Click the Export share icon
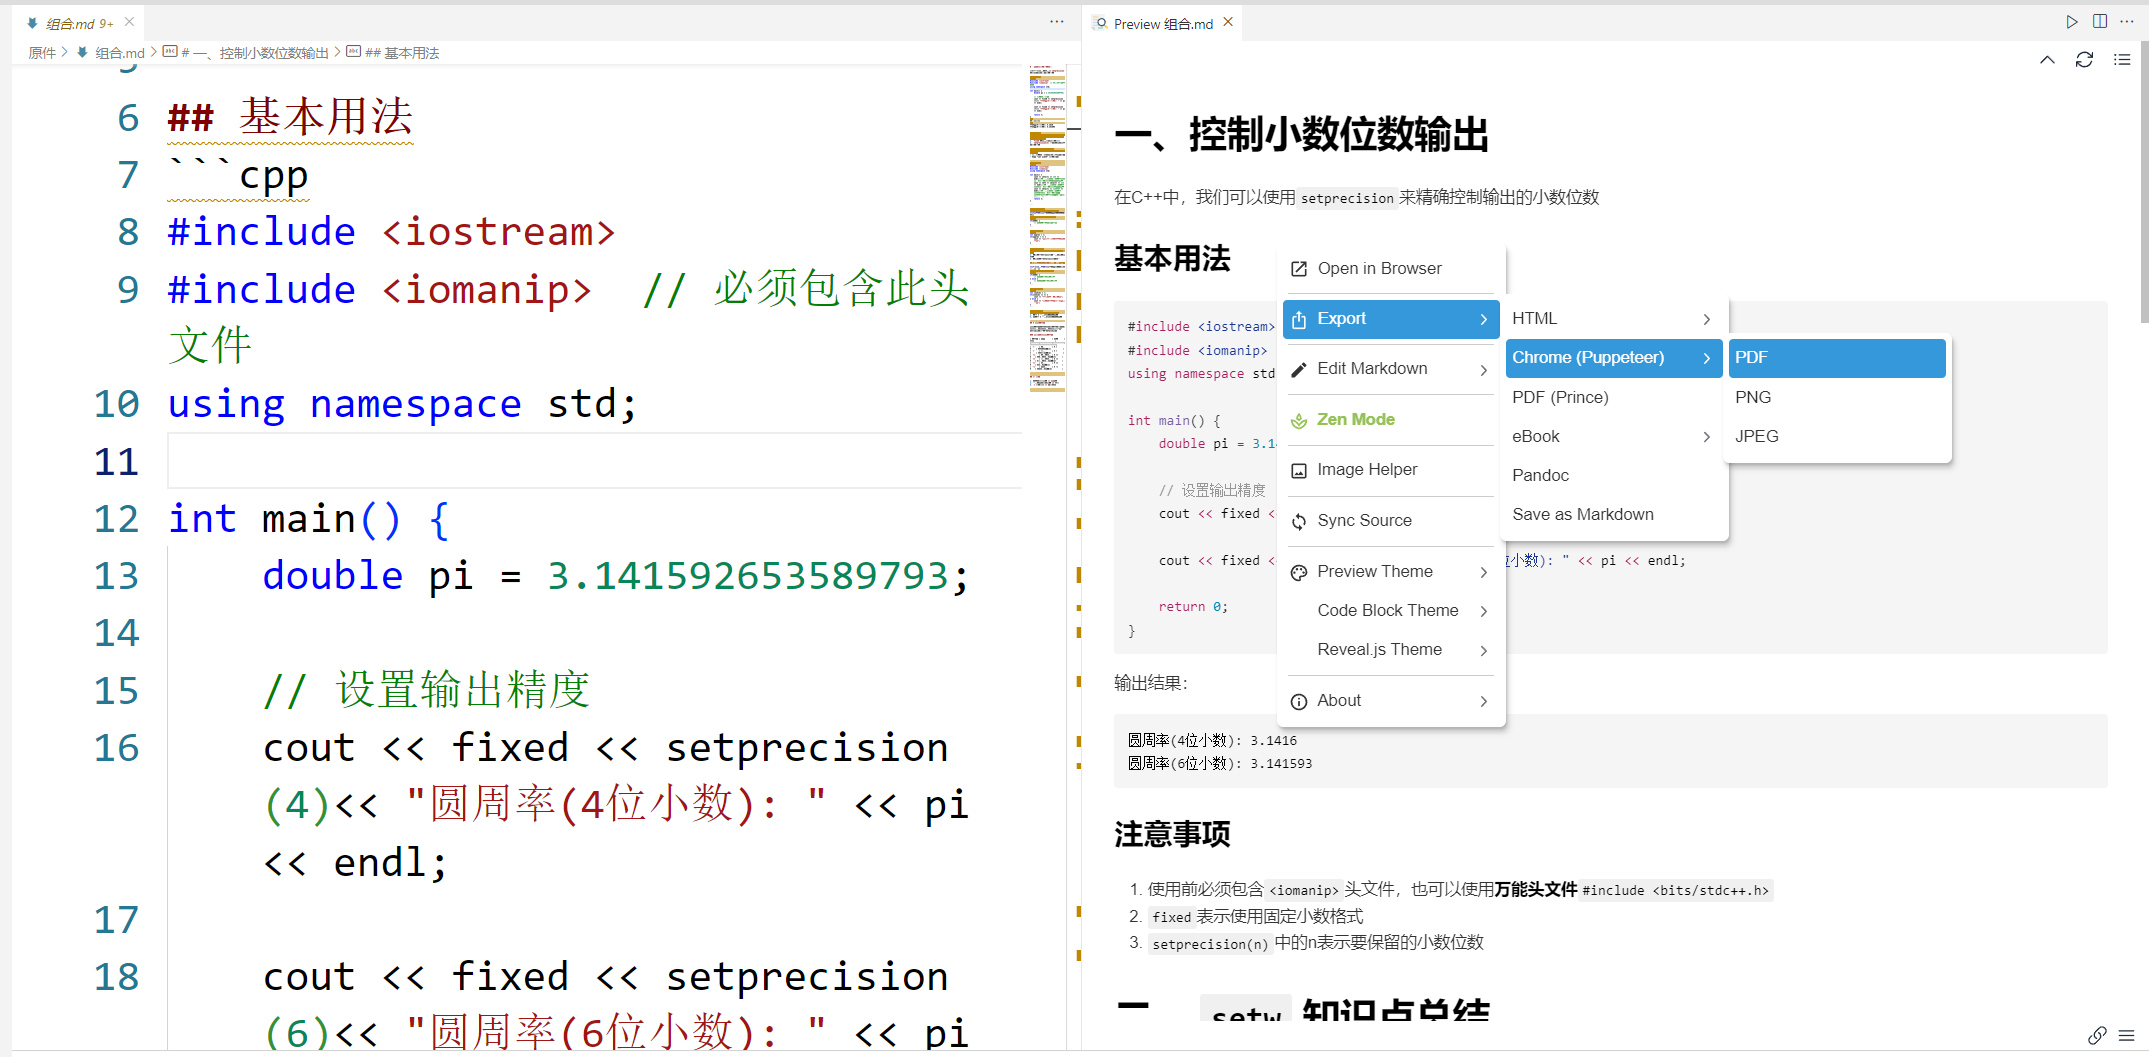 [1299, 319]
